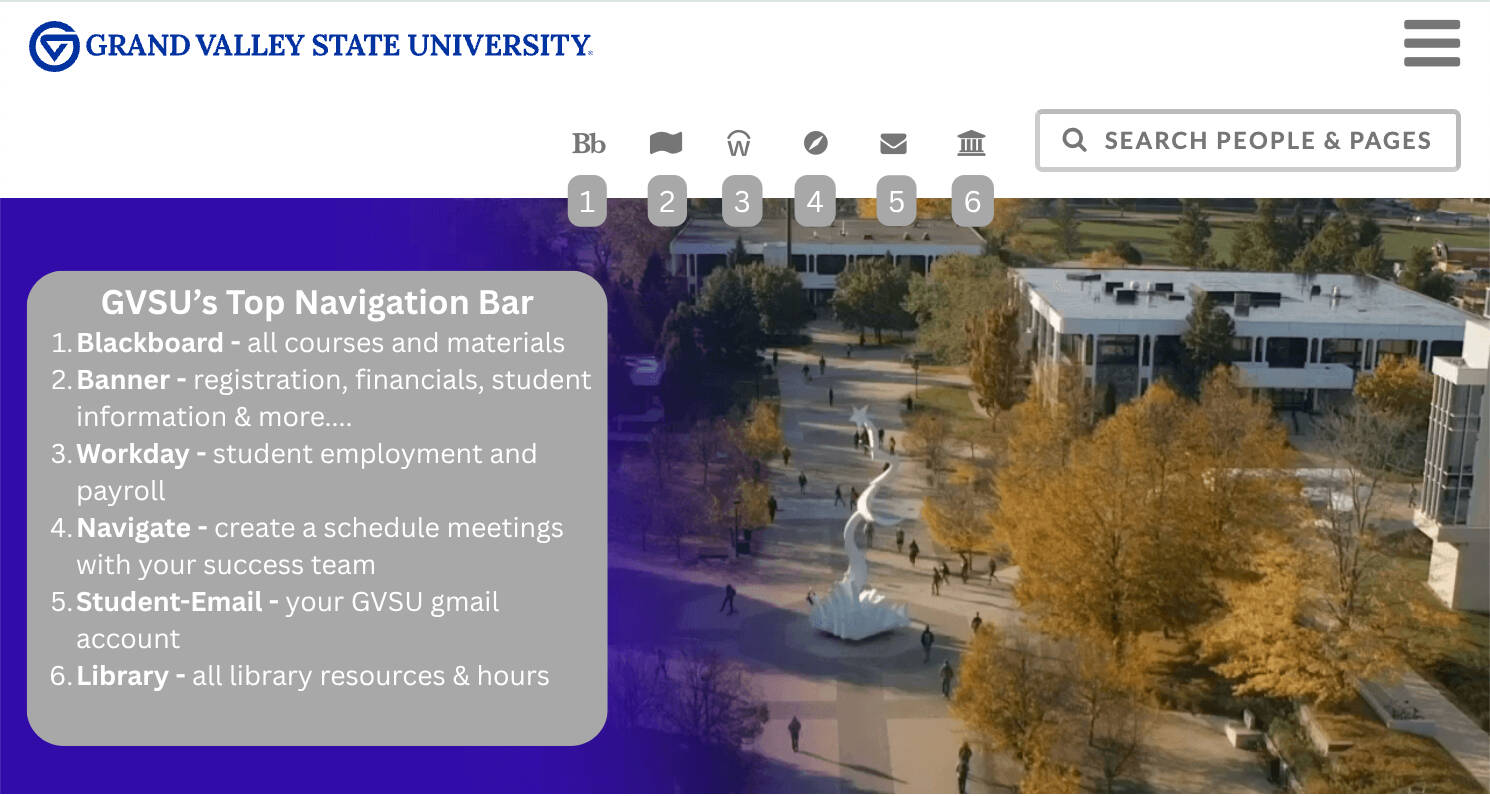
Task: Click the Blackboard list entry text
Action: pyautogui.click(x=321, y=342)
